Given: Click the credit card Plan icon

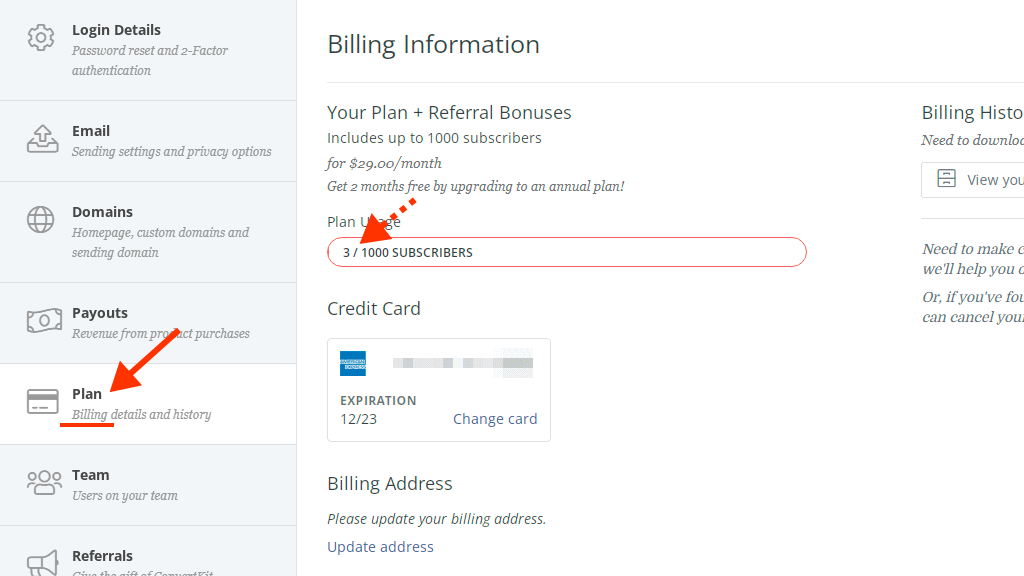Looking at the screenshot, I should [x=42, y=402].
